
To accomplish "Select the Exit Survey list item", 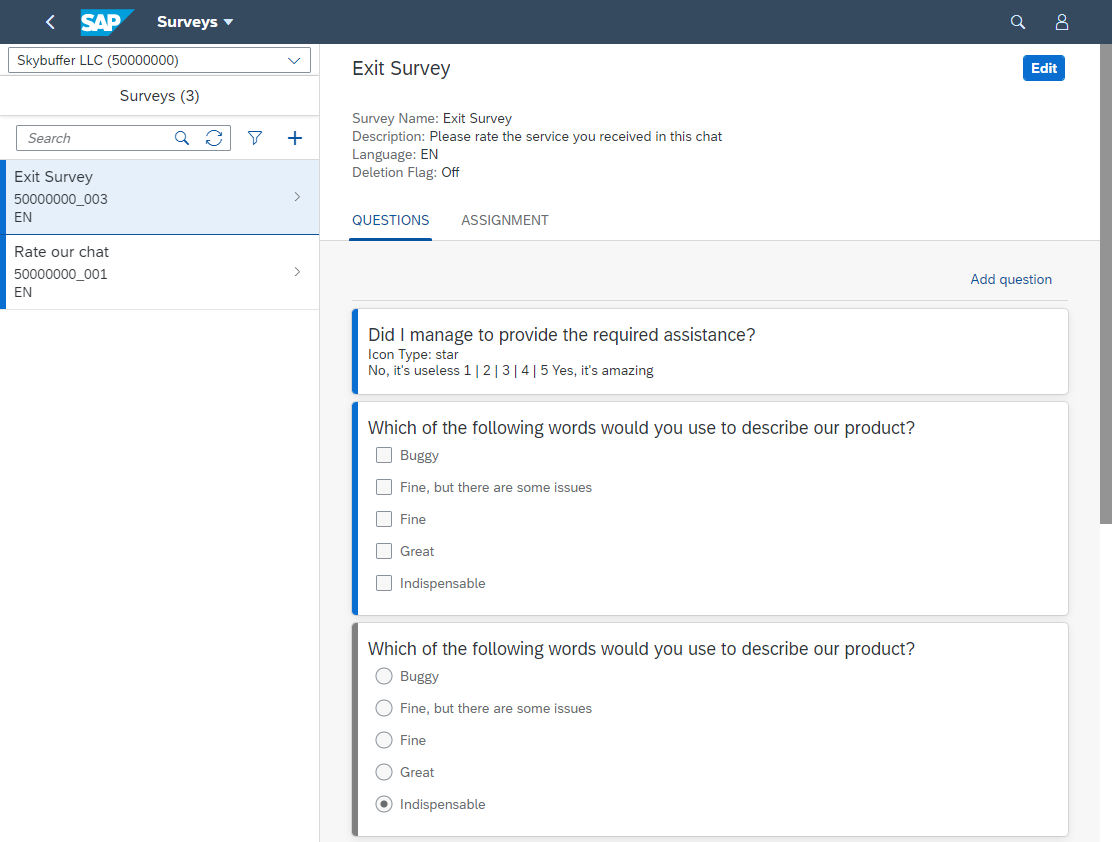I will [x=160, y=197].
